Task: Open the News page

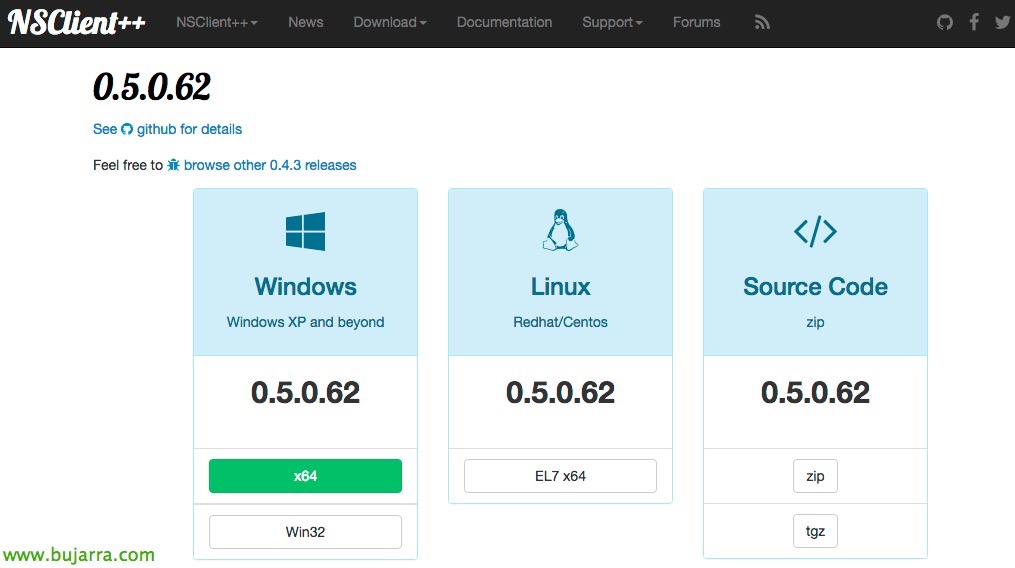Action: pos(306,22)
